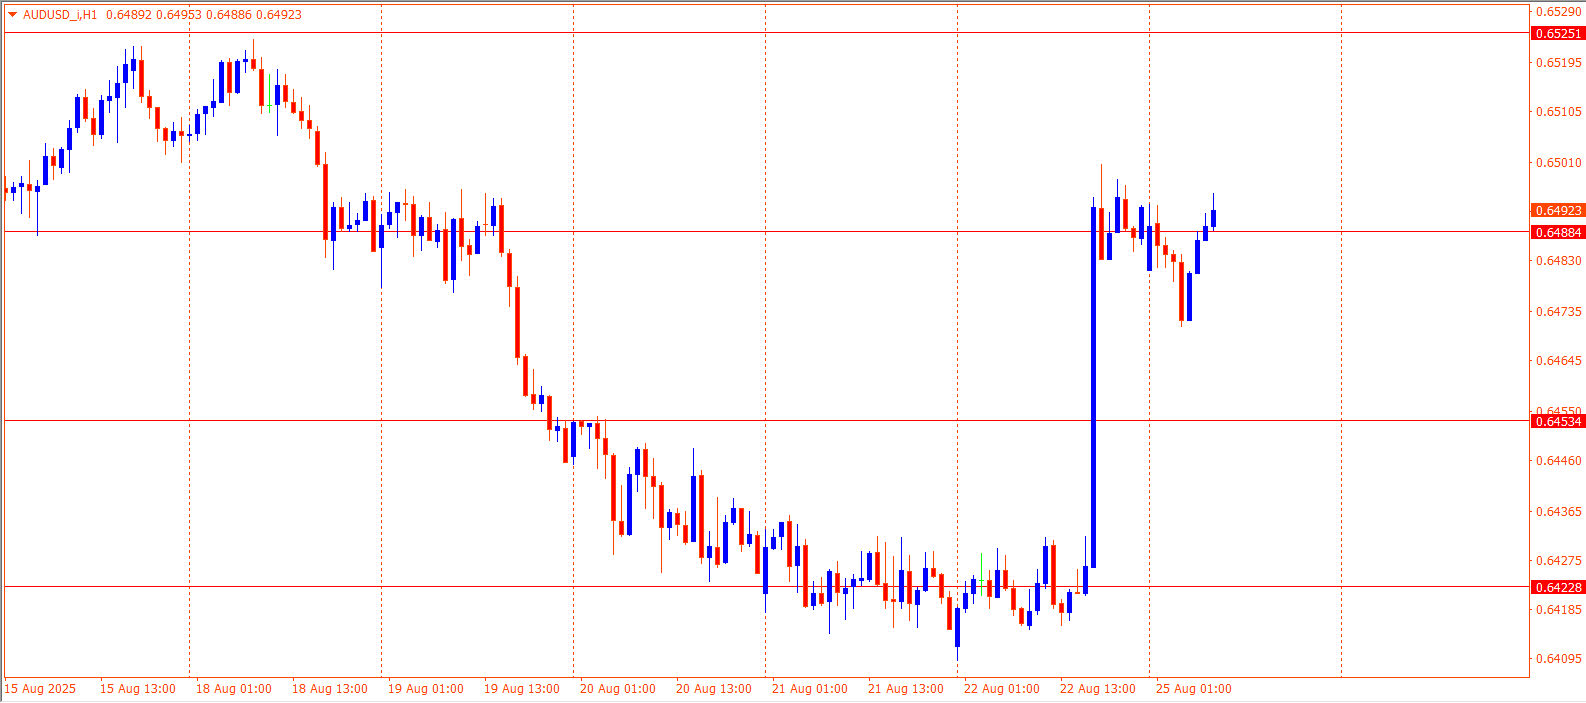Image resolution: width=1586 pixels, height=703 pixels.
Task: Click the 0.64275 price scale value
Action: (1558, 560)
